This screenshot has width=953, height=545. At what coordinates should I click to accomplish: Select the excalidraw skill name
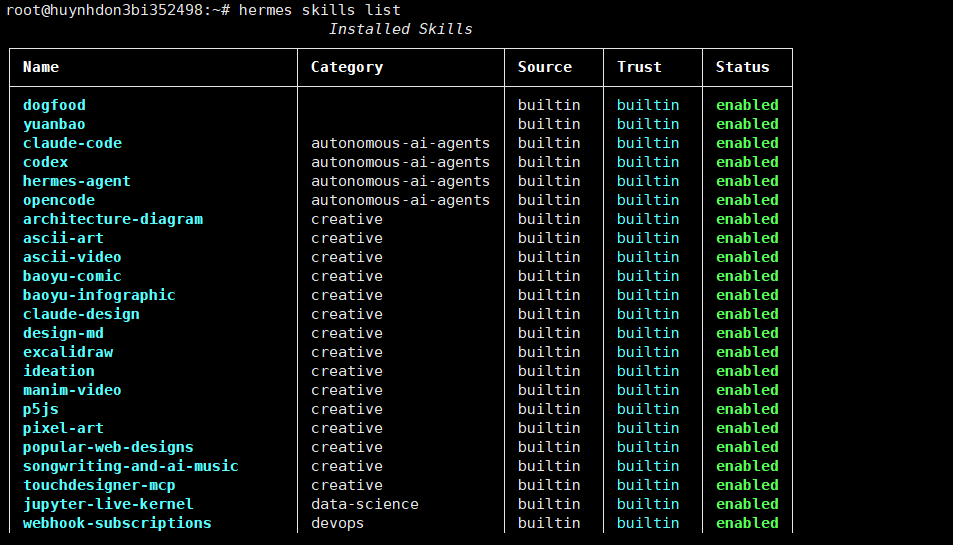click(x=68, y=352)
